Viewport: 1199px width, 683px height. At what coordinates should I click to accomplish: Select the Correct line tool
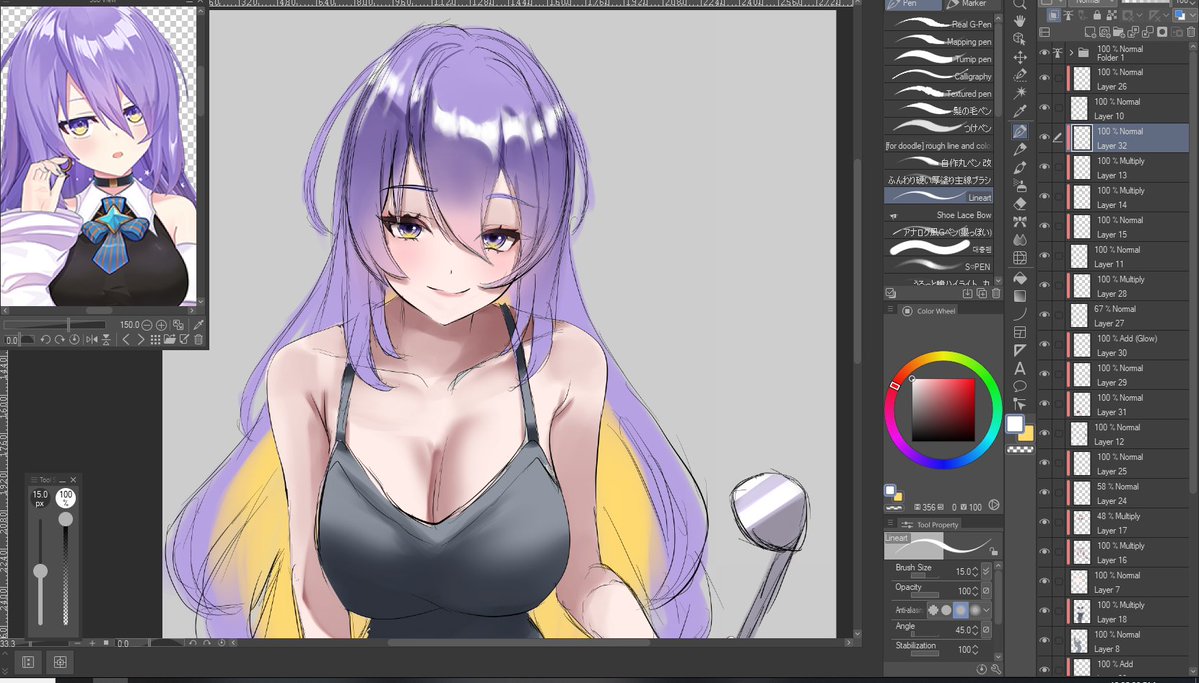(x=1019, y=404)
